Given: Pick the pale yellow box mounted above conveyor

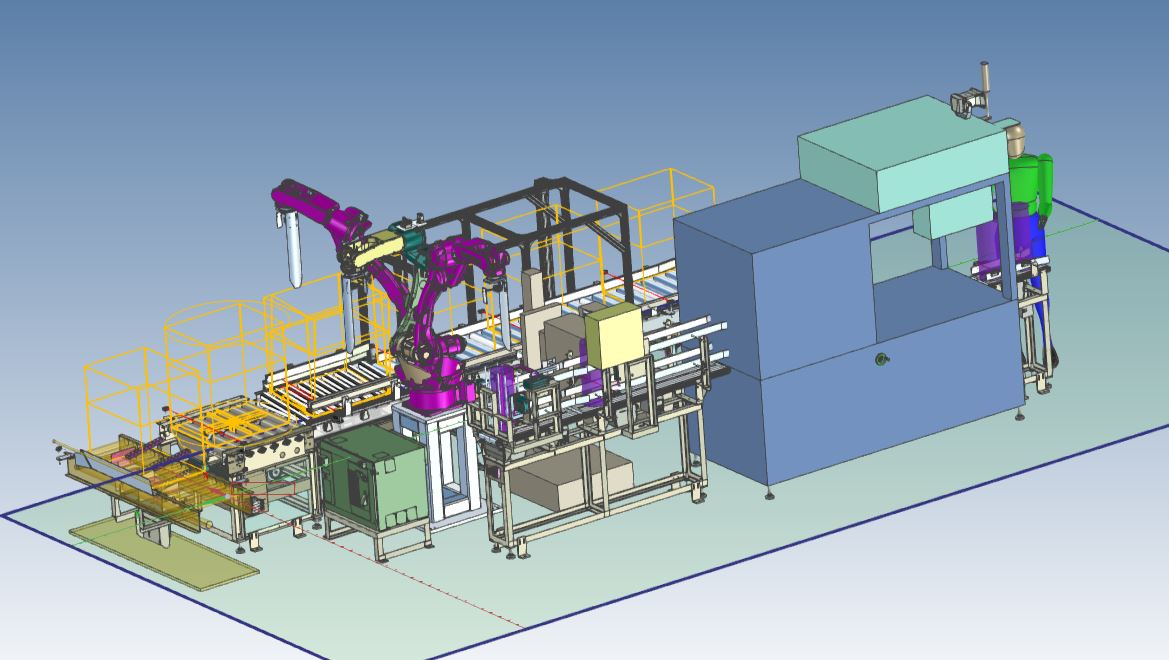Looking at the screenshot, I should click(x=614, y=338).
